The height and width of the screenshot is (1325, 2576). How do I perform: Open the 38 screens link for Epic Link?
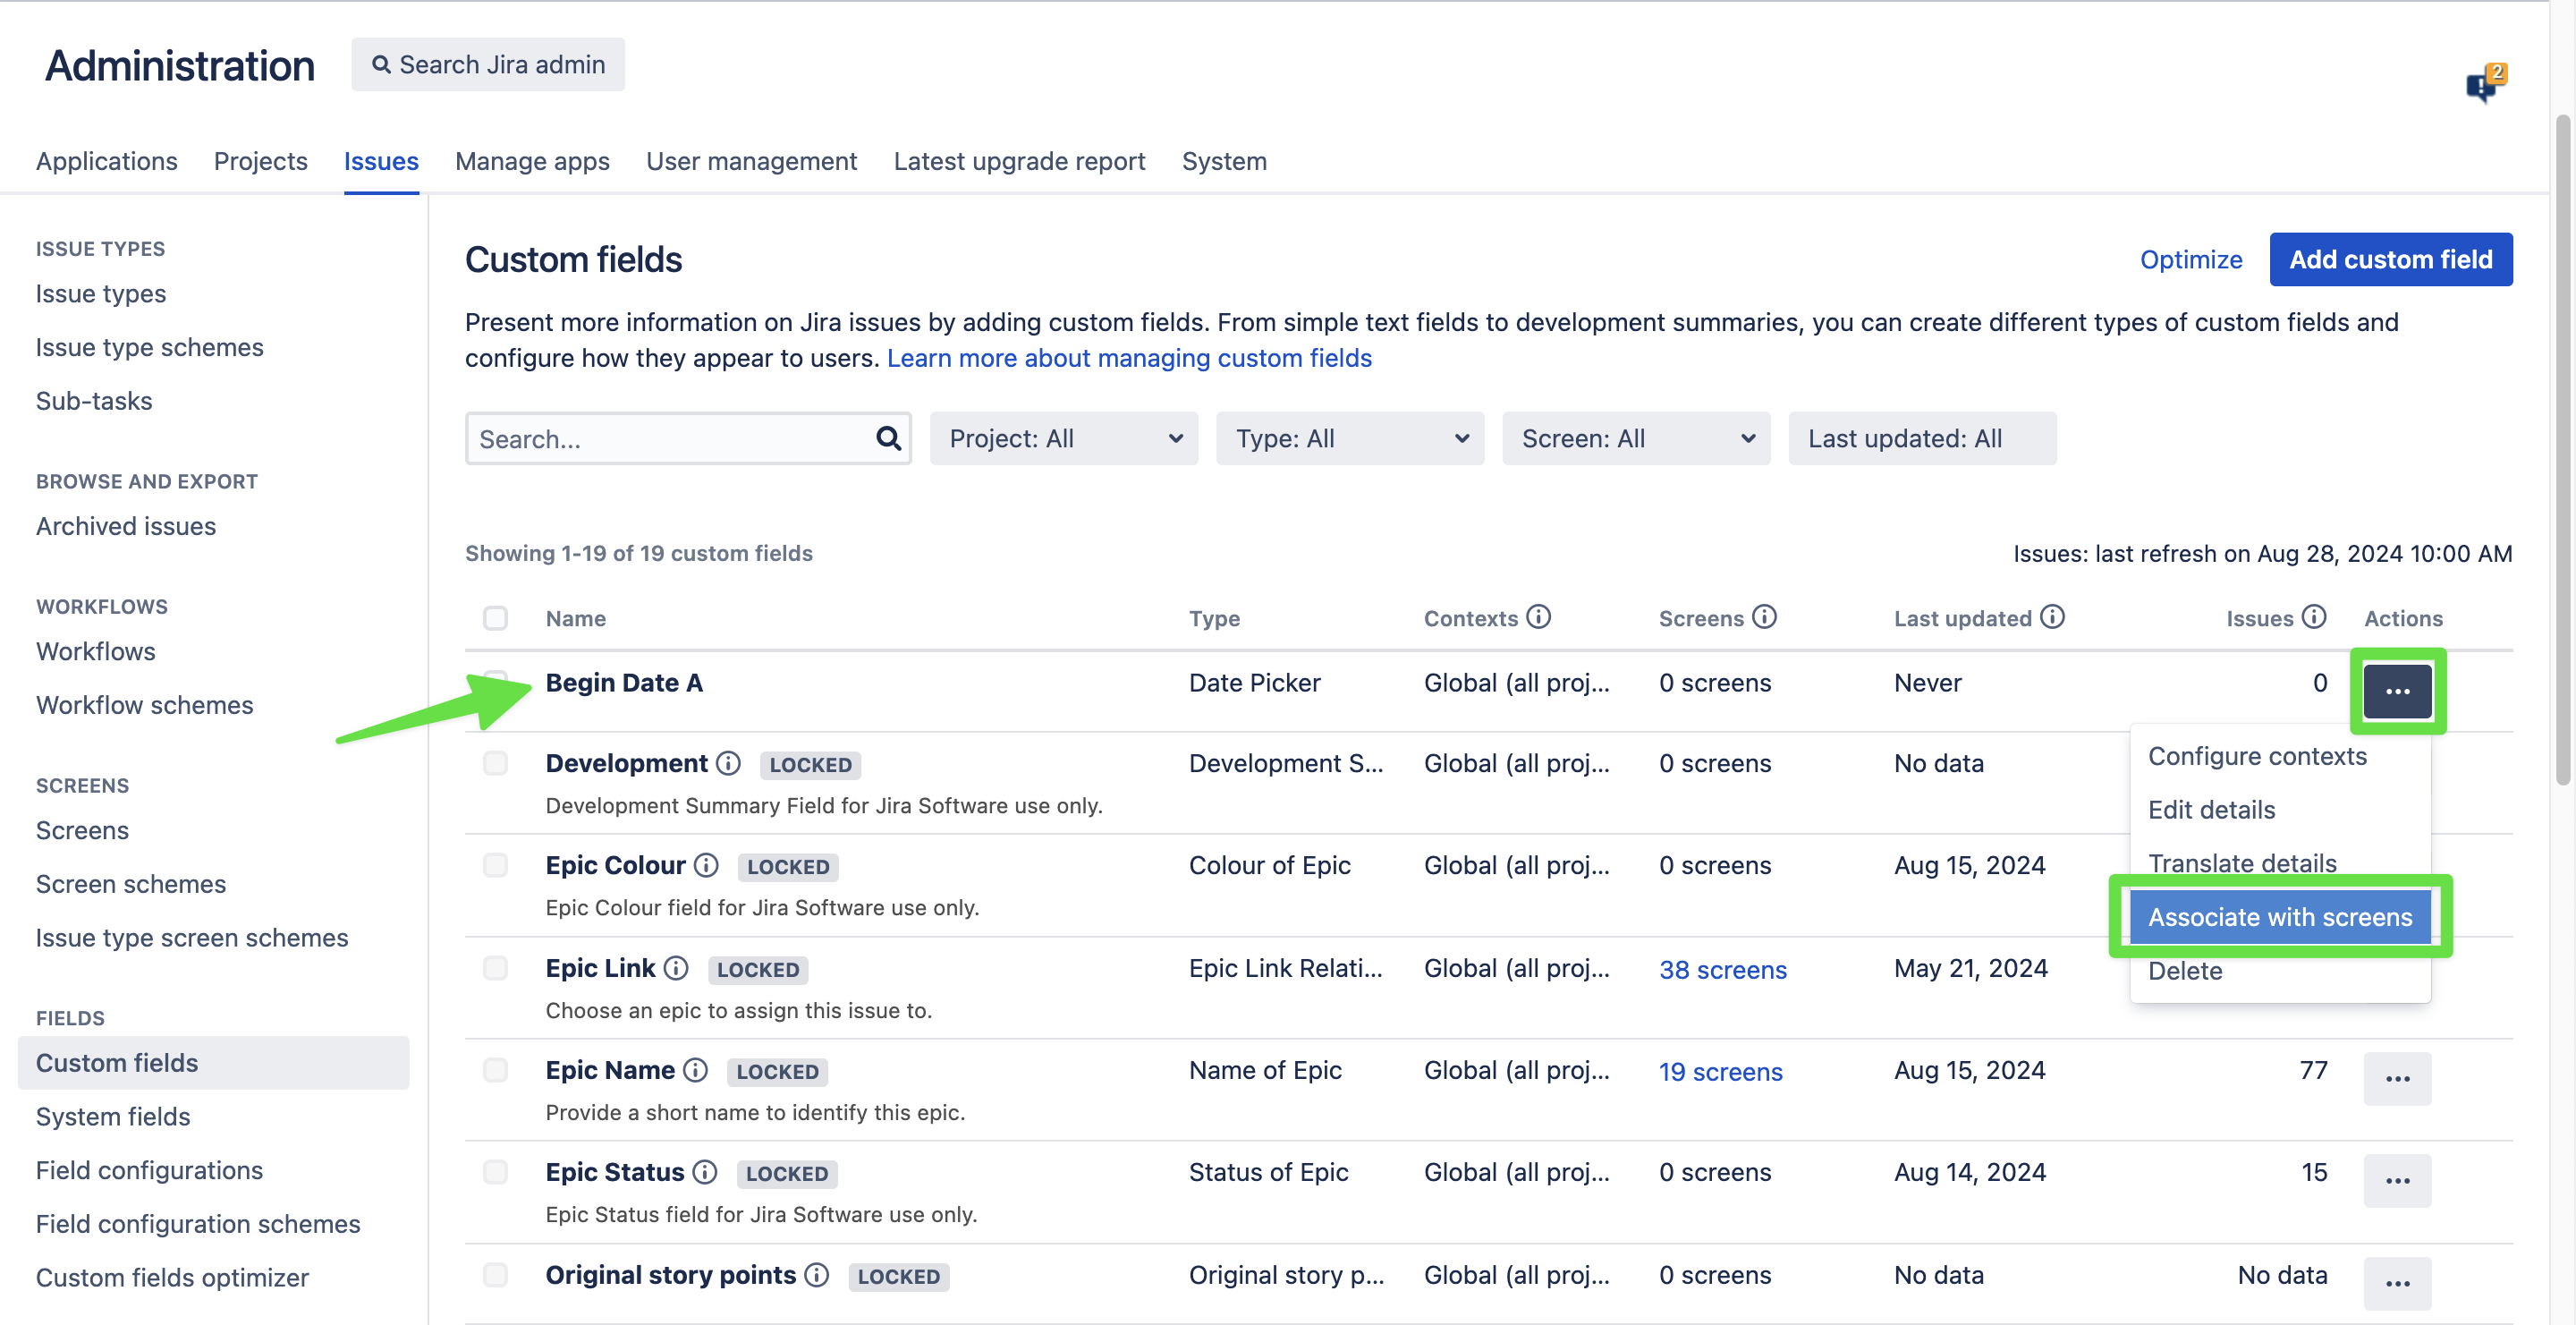tap(1722, 969)
